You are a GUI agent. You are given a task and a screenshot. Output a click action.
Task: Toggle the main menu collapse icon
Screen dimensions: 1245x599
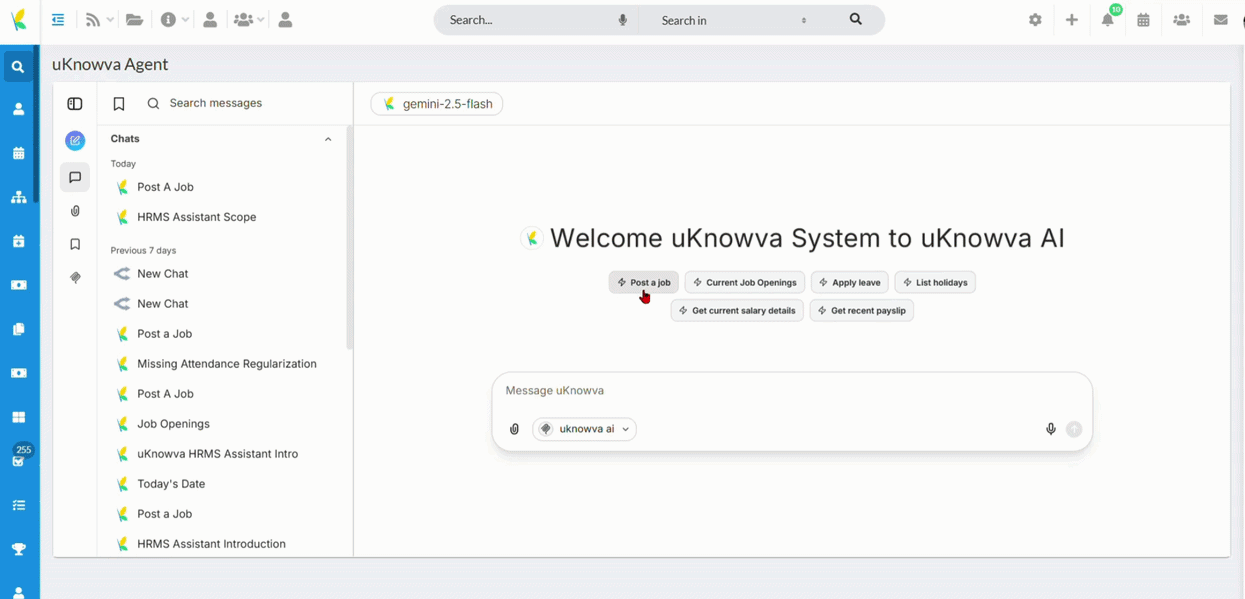tap(58, 20)
